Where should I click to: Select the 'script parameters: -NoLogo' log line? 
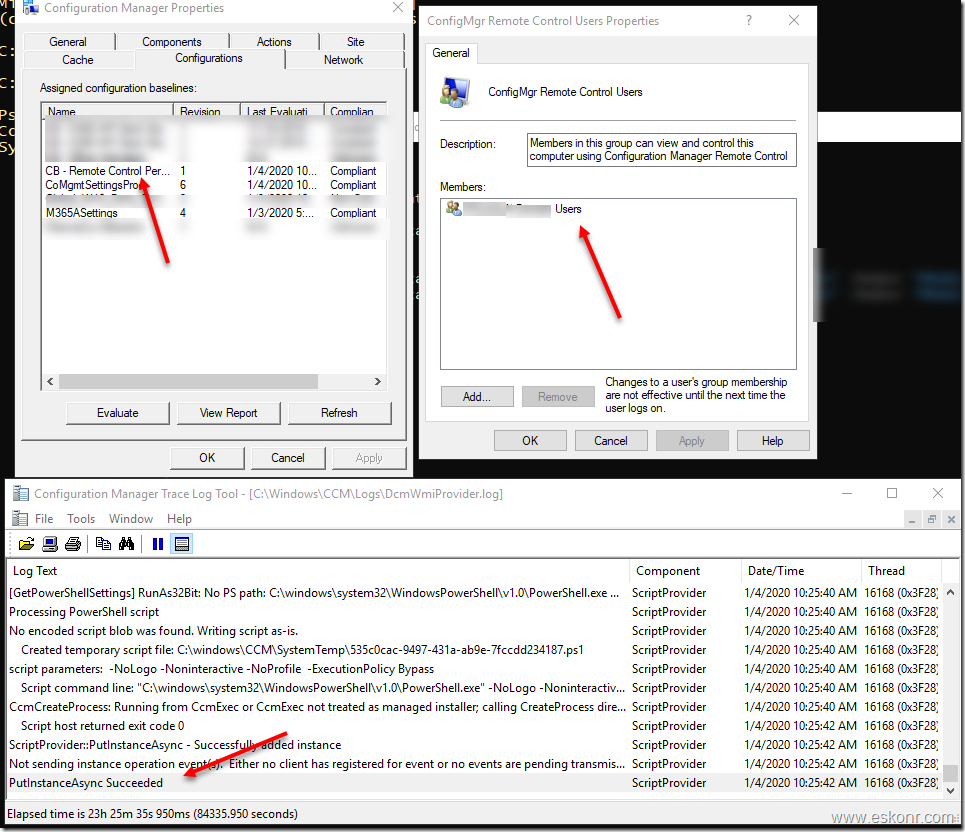474,669
